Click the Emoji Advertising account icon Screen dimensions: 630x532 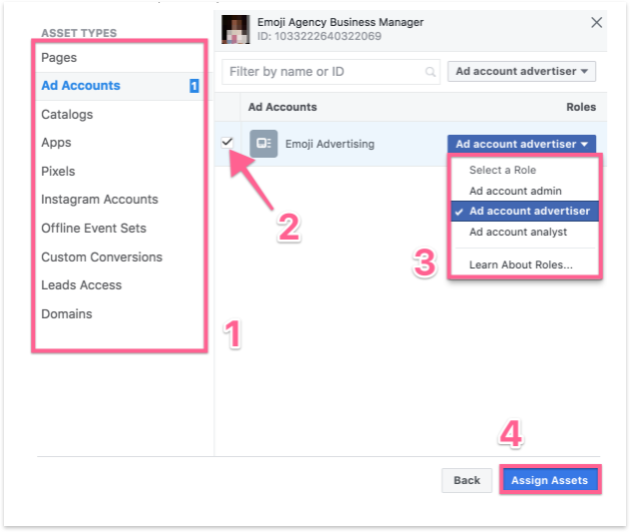(263, 144)
